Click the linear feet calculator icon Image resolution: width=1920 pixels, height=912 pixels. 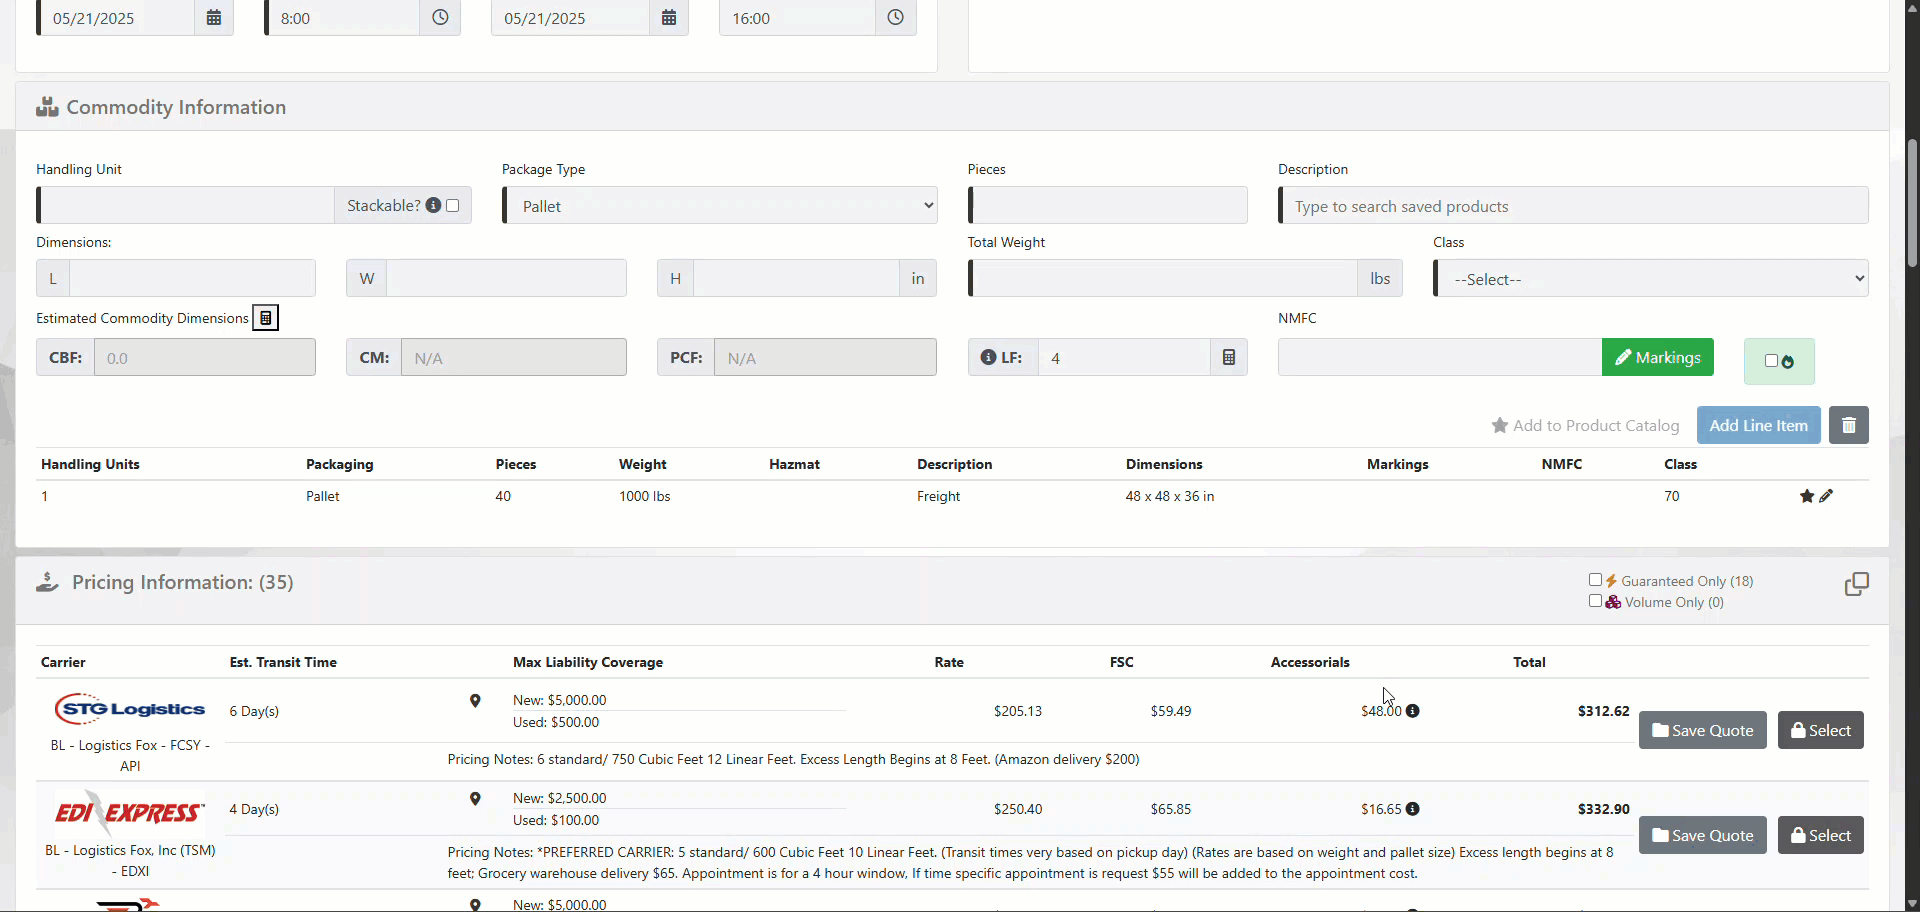click(x=1229, y=358)
